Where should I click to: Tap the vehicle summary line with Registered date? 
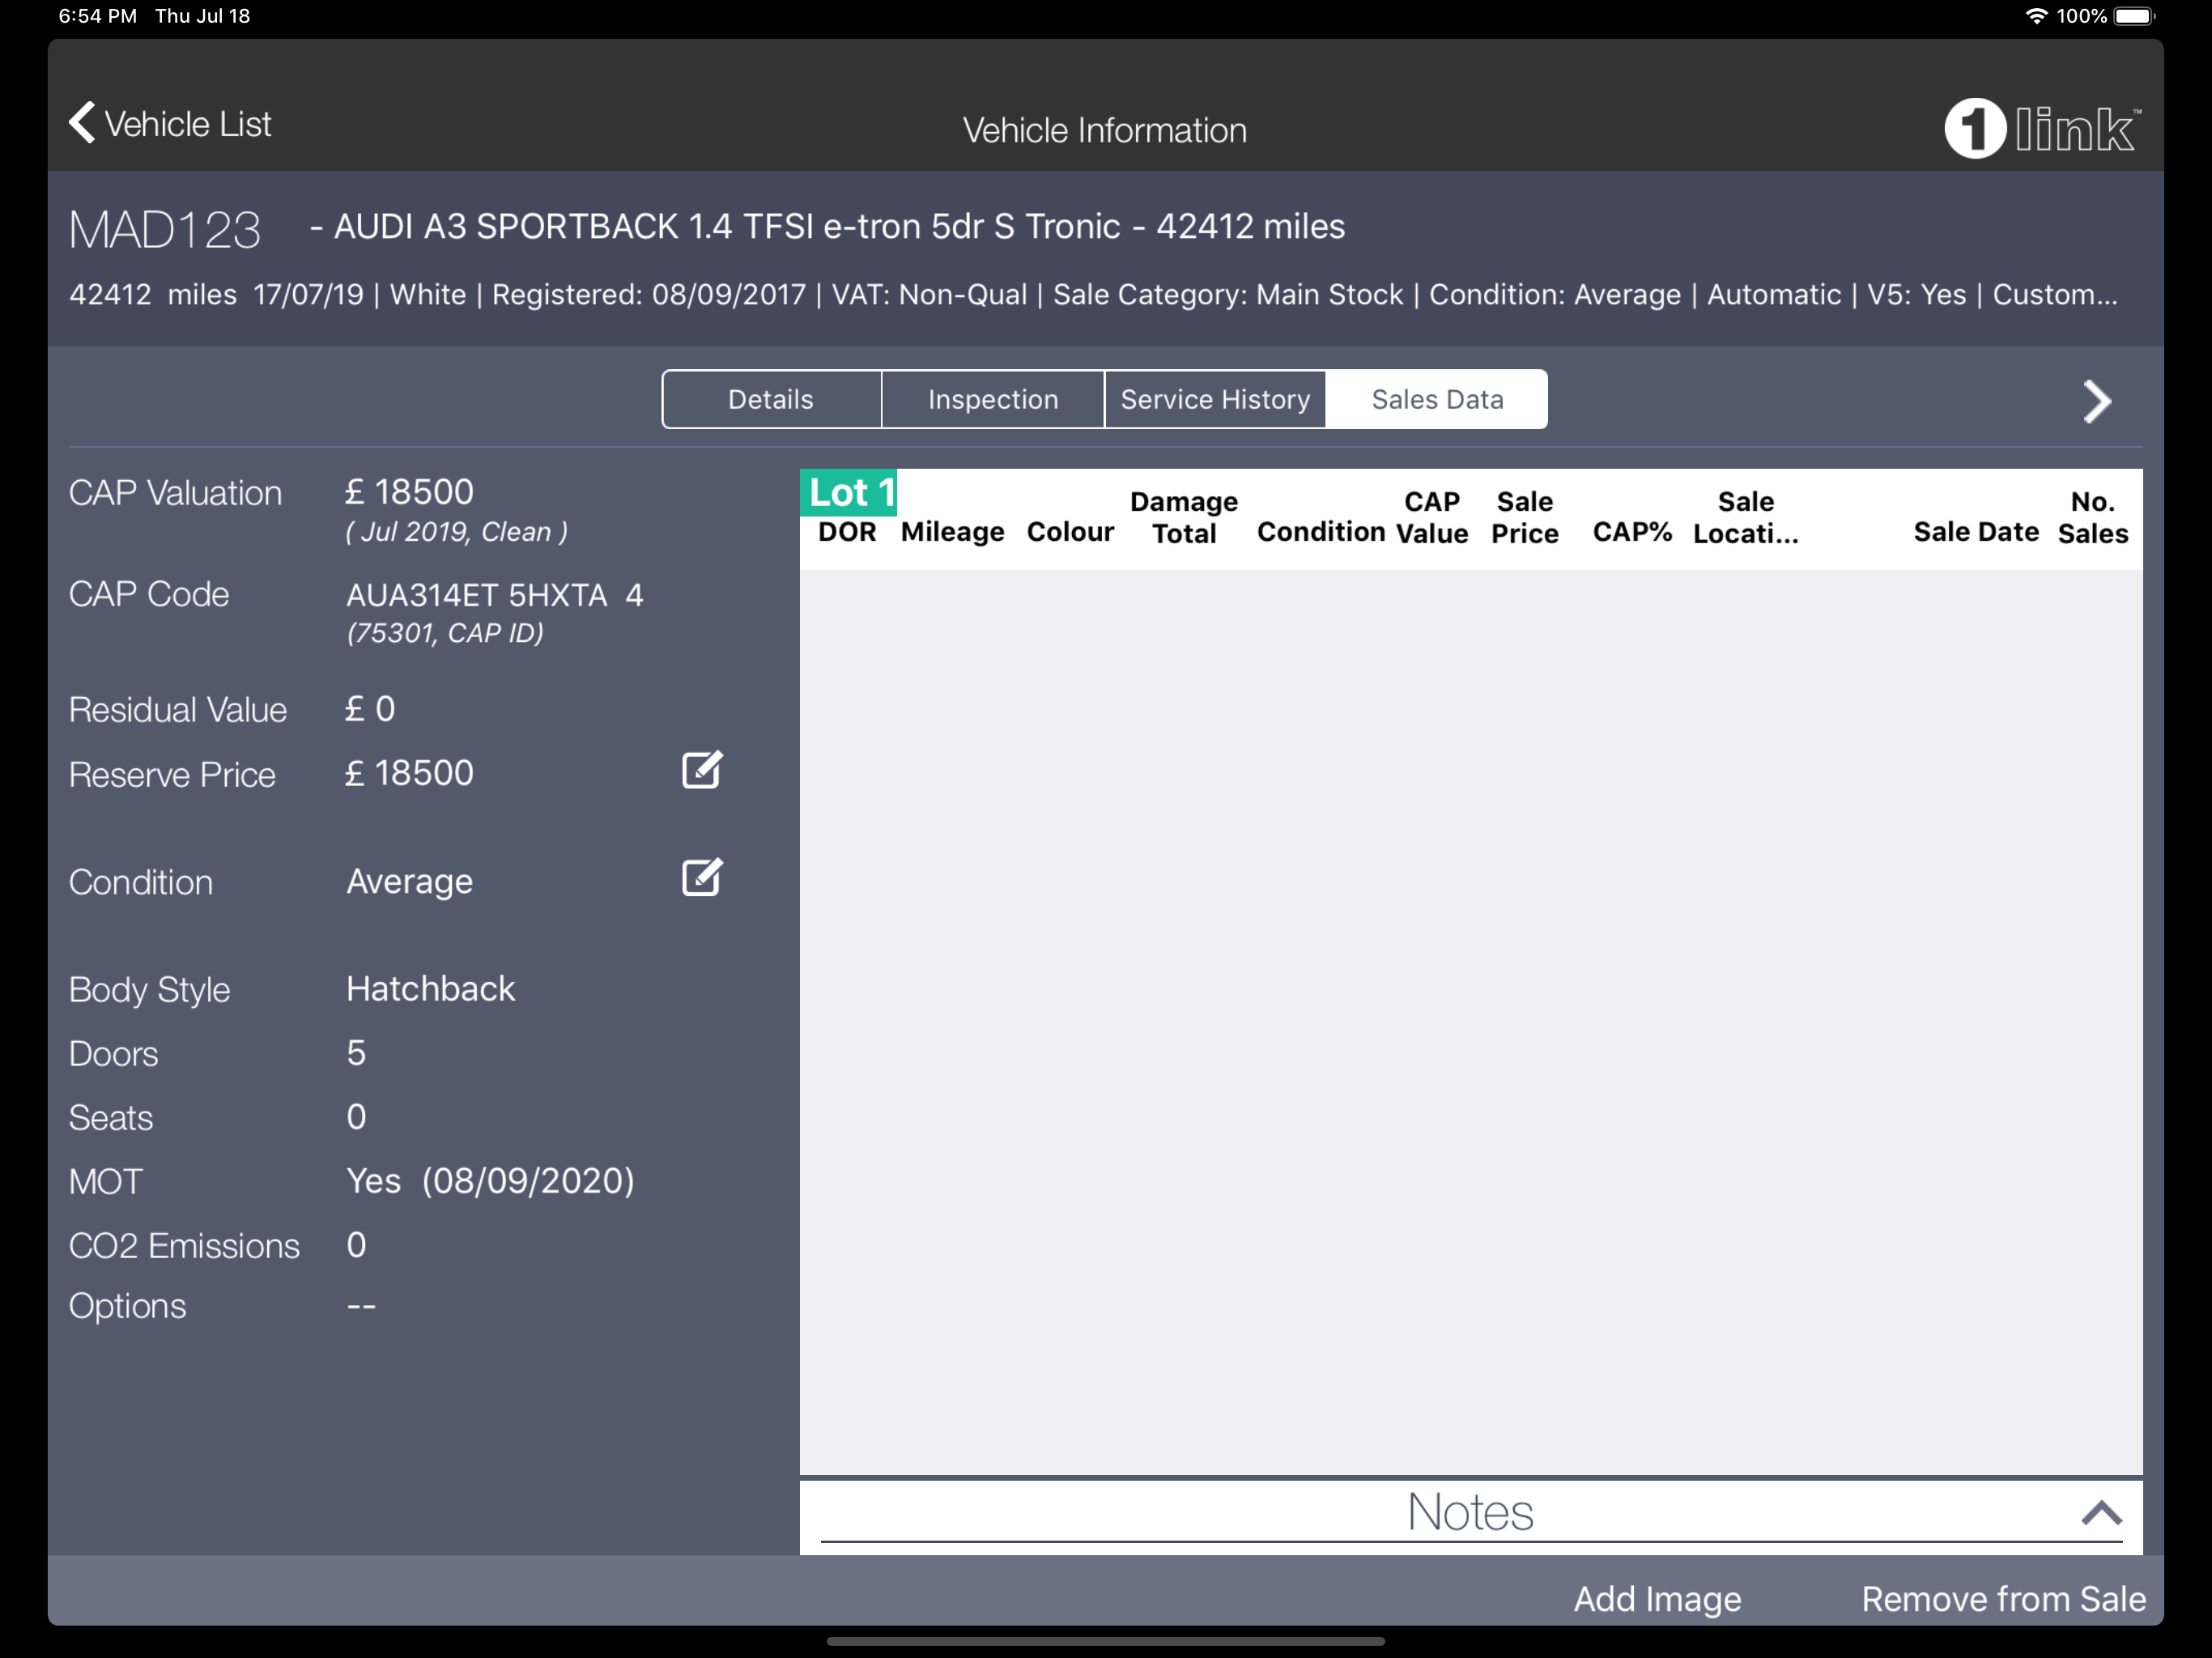[x=1093, y=295]
